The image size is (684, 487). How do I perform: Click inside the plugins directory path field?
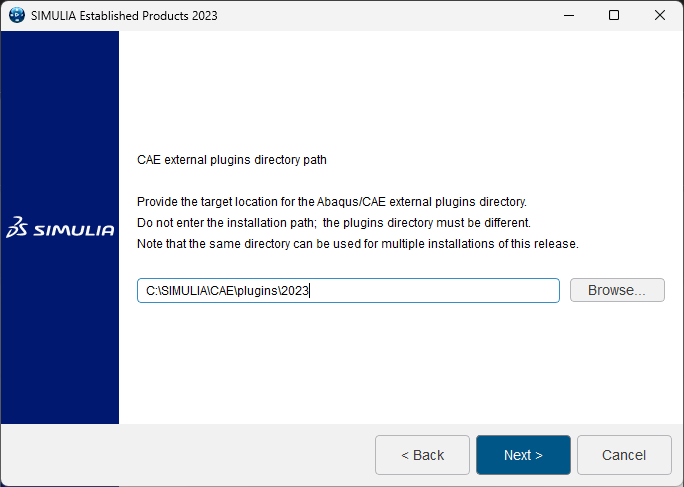tap(430, 290)
